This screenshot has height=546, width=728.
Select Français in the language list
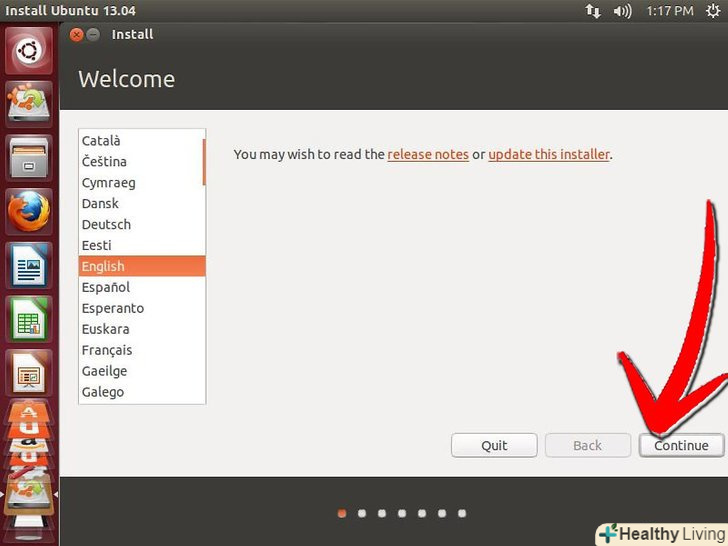(x=141, y=350)
